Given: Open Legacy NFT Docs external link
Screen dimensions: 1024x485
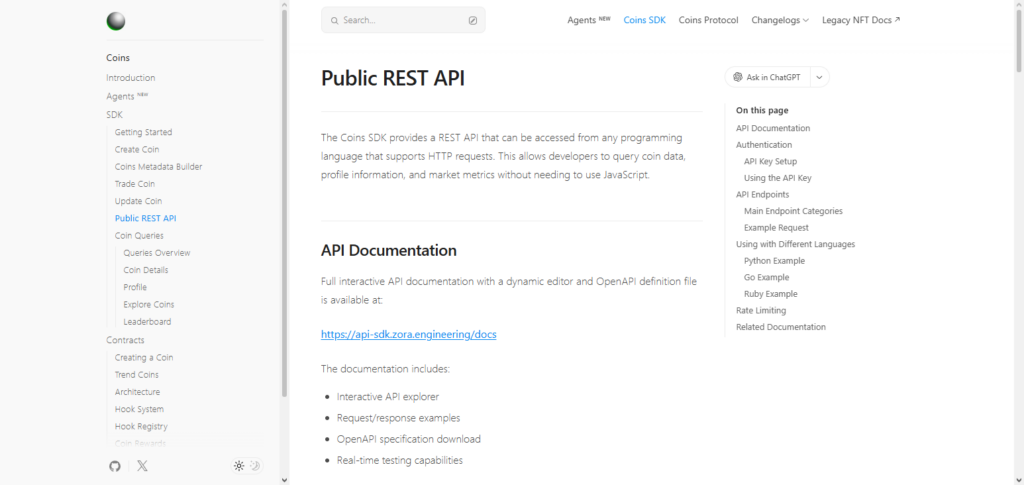Looking at the screenshot, I should click(861, 20).
